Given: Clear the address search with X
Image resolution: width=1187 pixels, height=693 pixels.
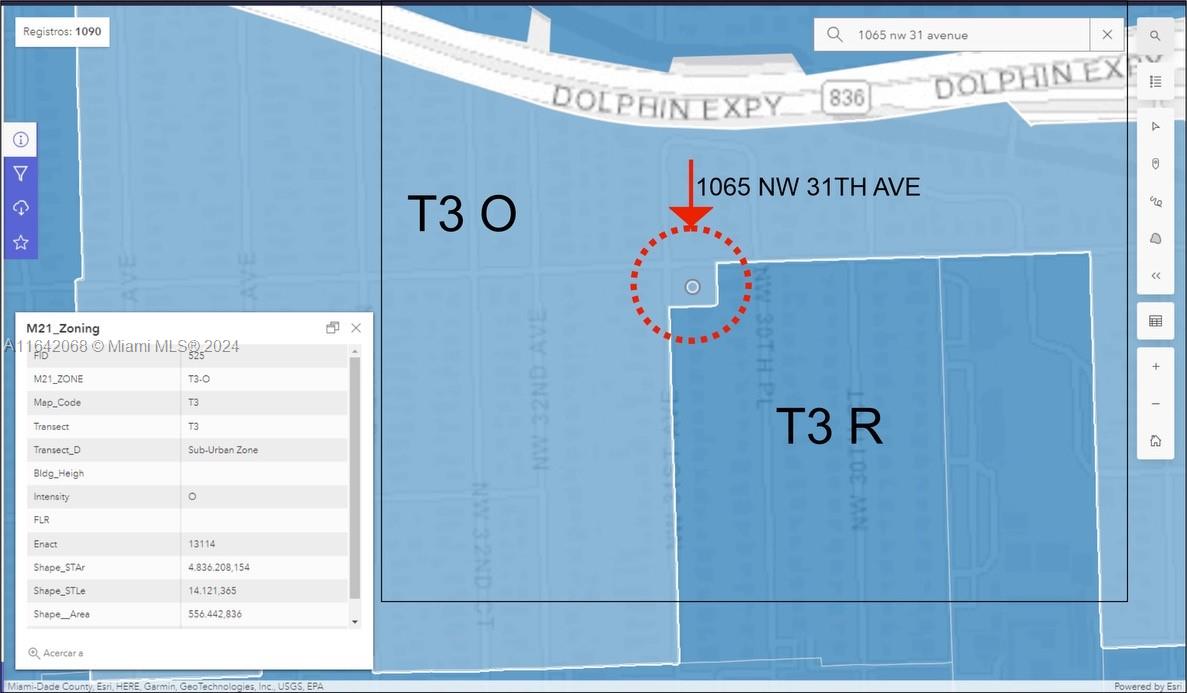Looking at the screenshot, I should click(x=1108, y=35).
